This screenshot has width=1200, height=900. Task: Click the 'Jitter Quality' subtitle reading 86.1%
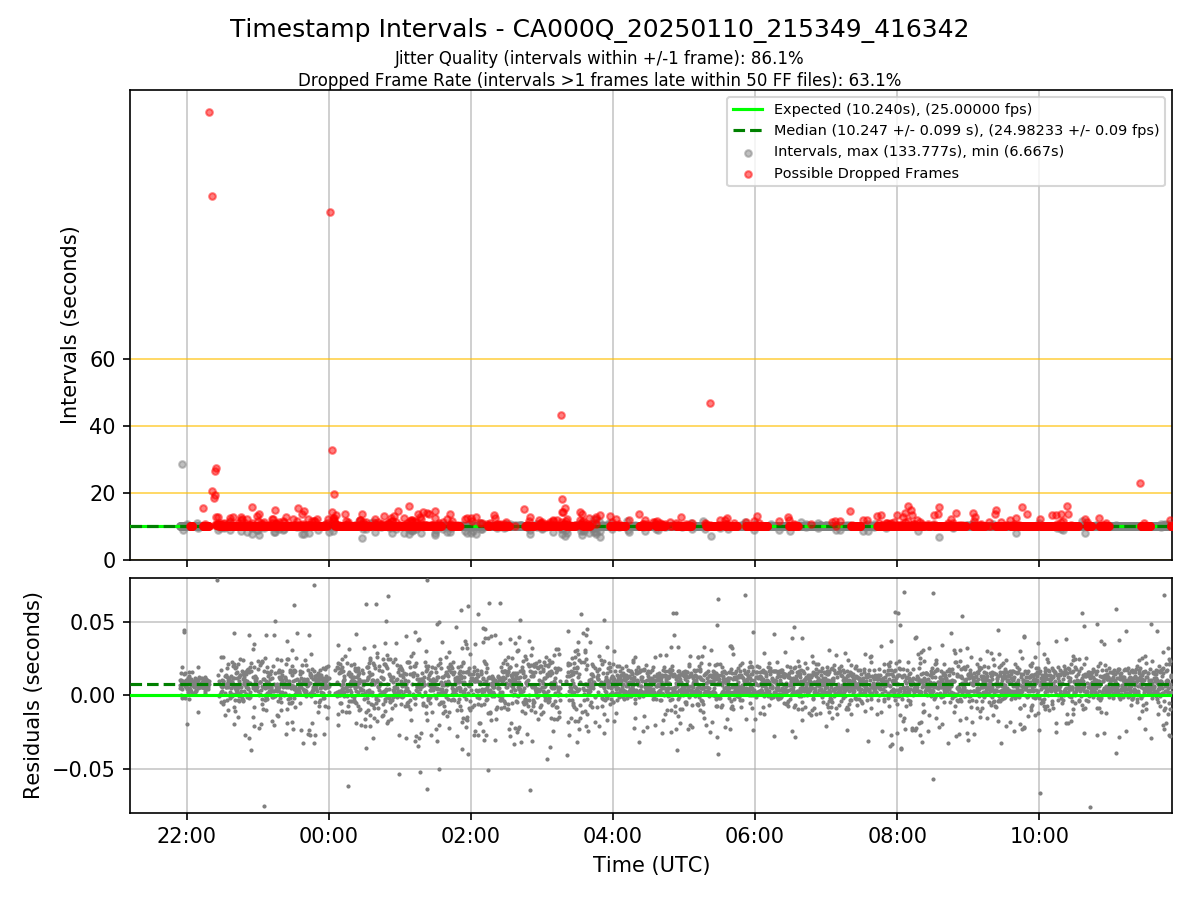tap(599, 58)
